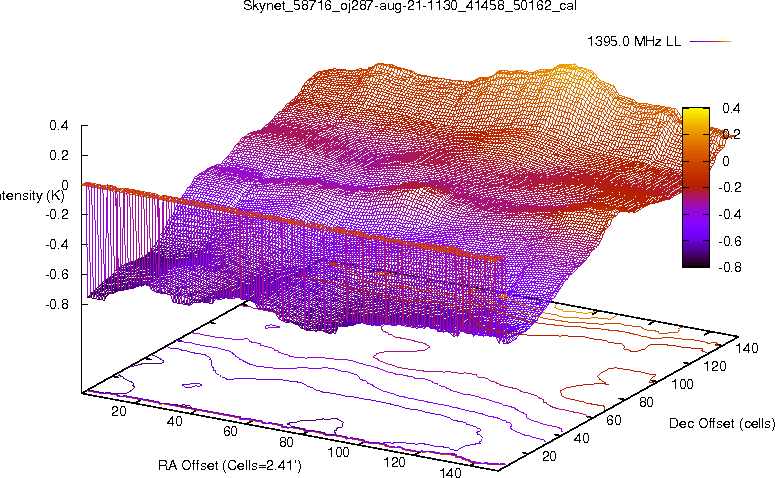Select the 1395.0 MHz LL legend label
This screenshot has width=775, height=478.
(x=634, y=42)
